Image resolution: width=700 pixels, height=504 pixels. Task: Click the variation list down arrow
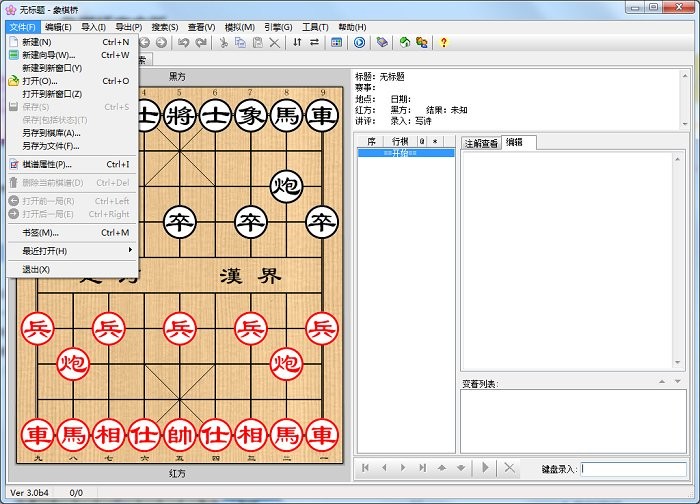677,382
